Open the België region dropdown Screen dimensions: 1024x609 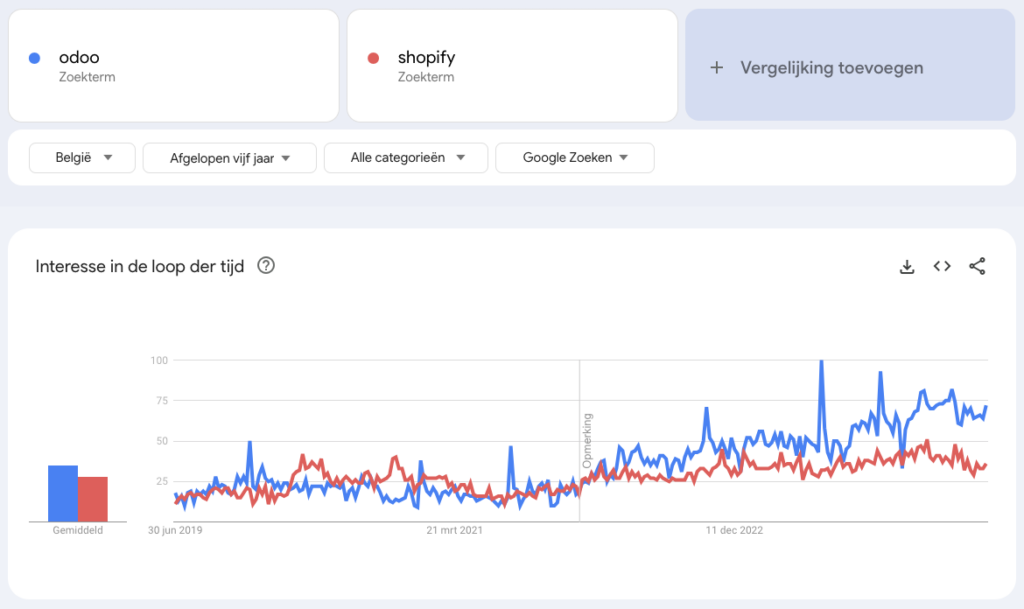(82, 157)
